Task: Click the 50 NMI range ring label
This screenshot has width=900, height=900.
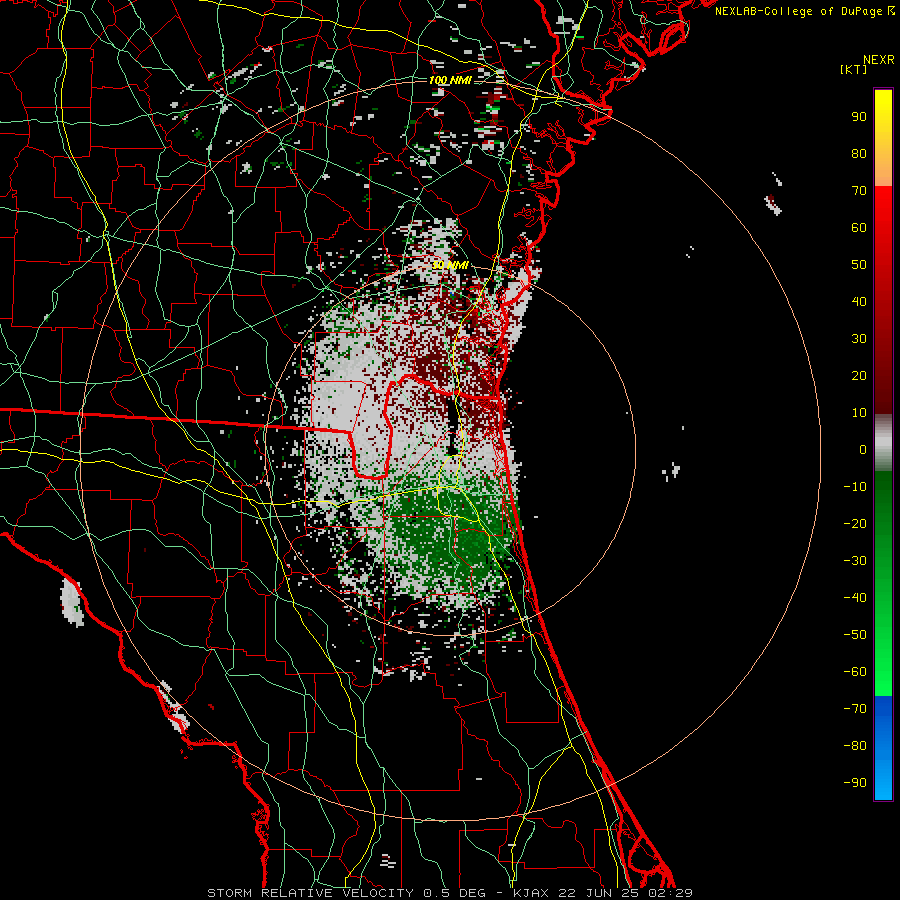Action: click(x=450, y=265)
